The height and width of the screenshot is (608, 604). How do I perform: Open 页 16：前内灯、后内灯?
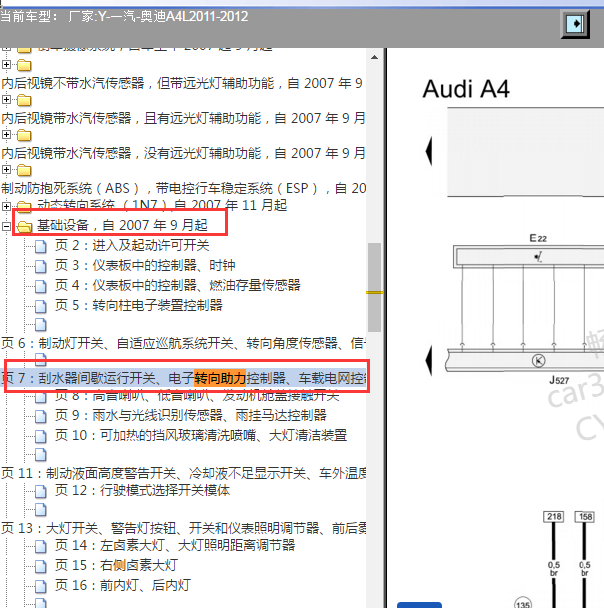pos(123,586)
